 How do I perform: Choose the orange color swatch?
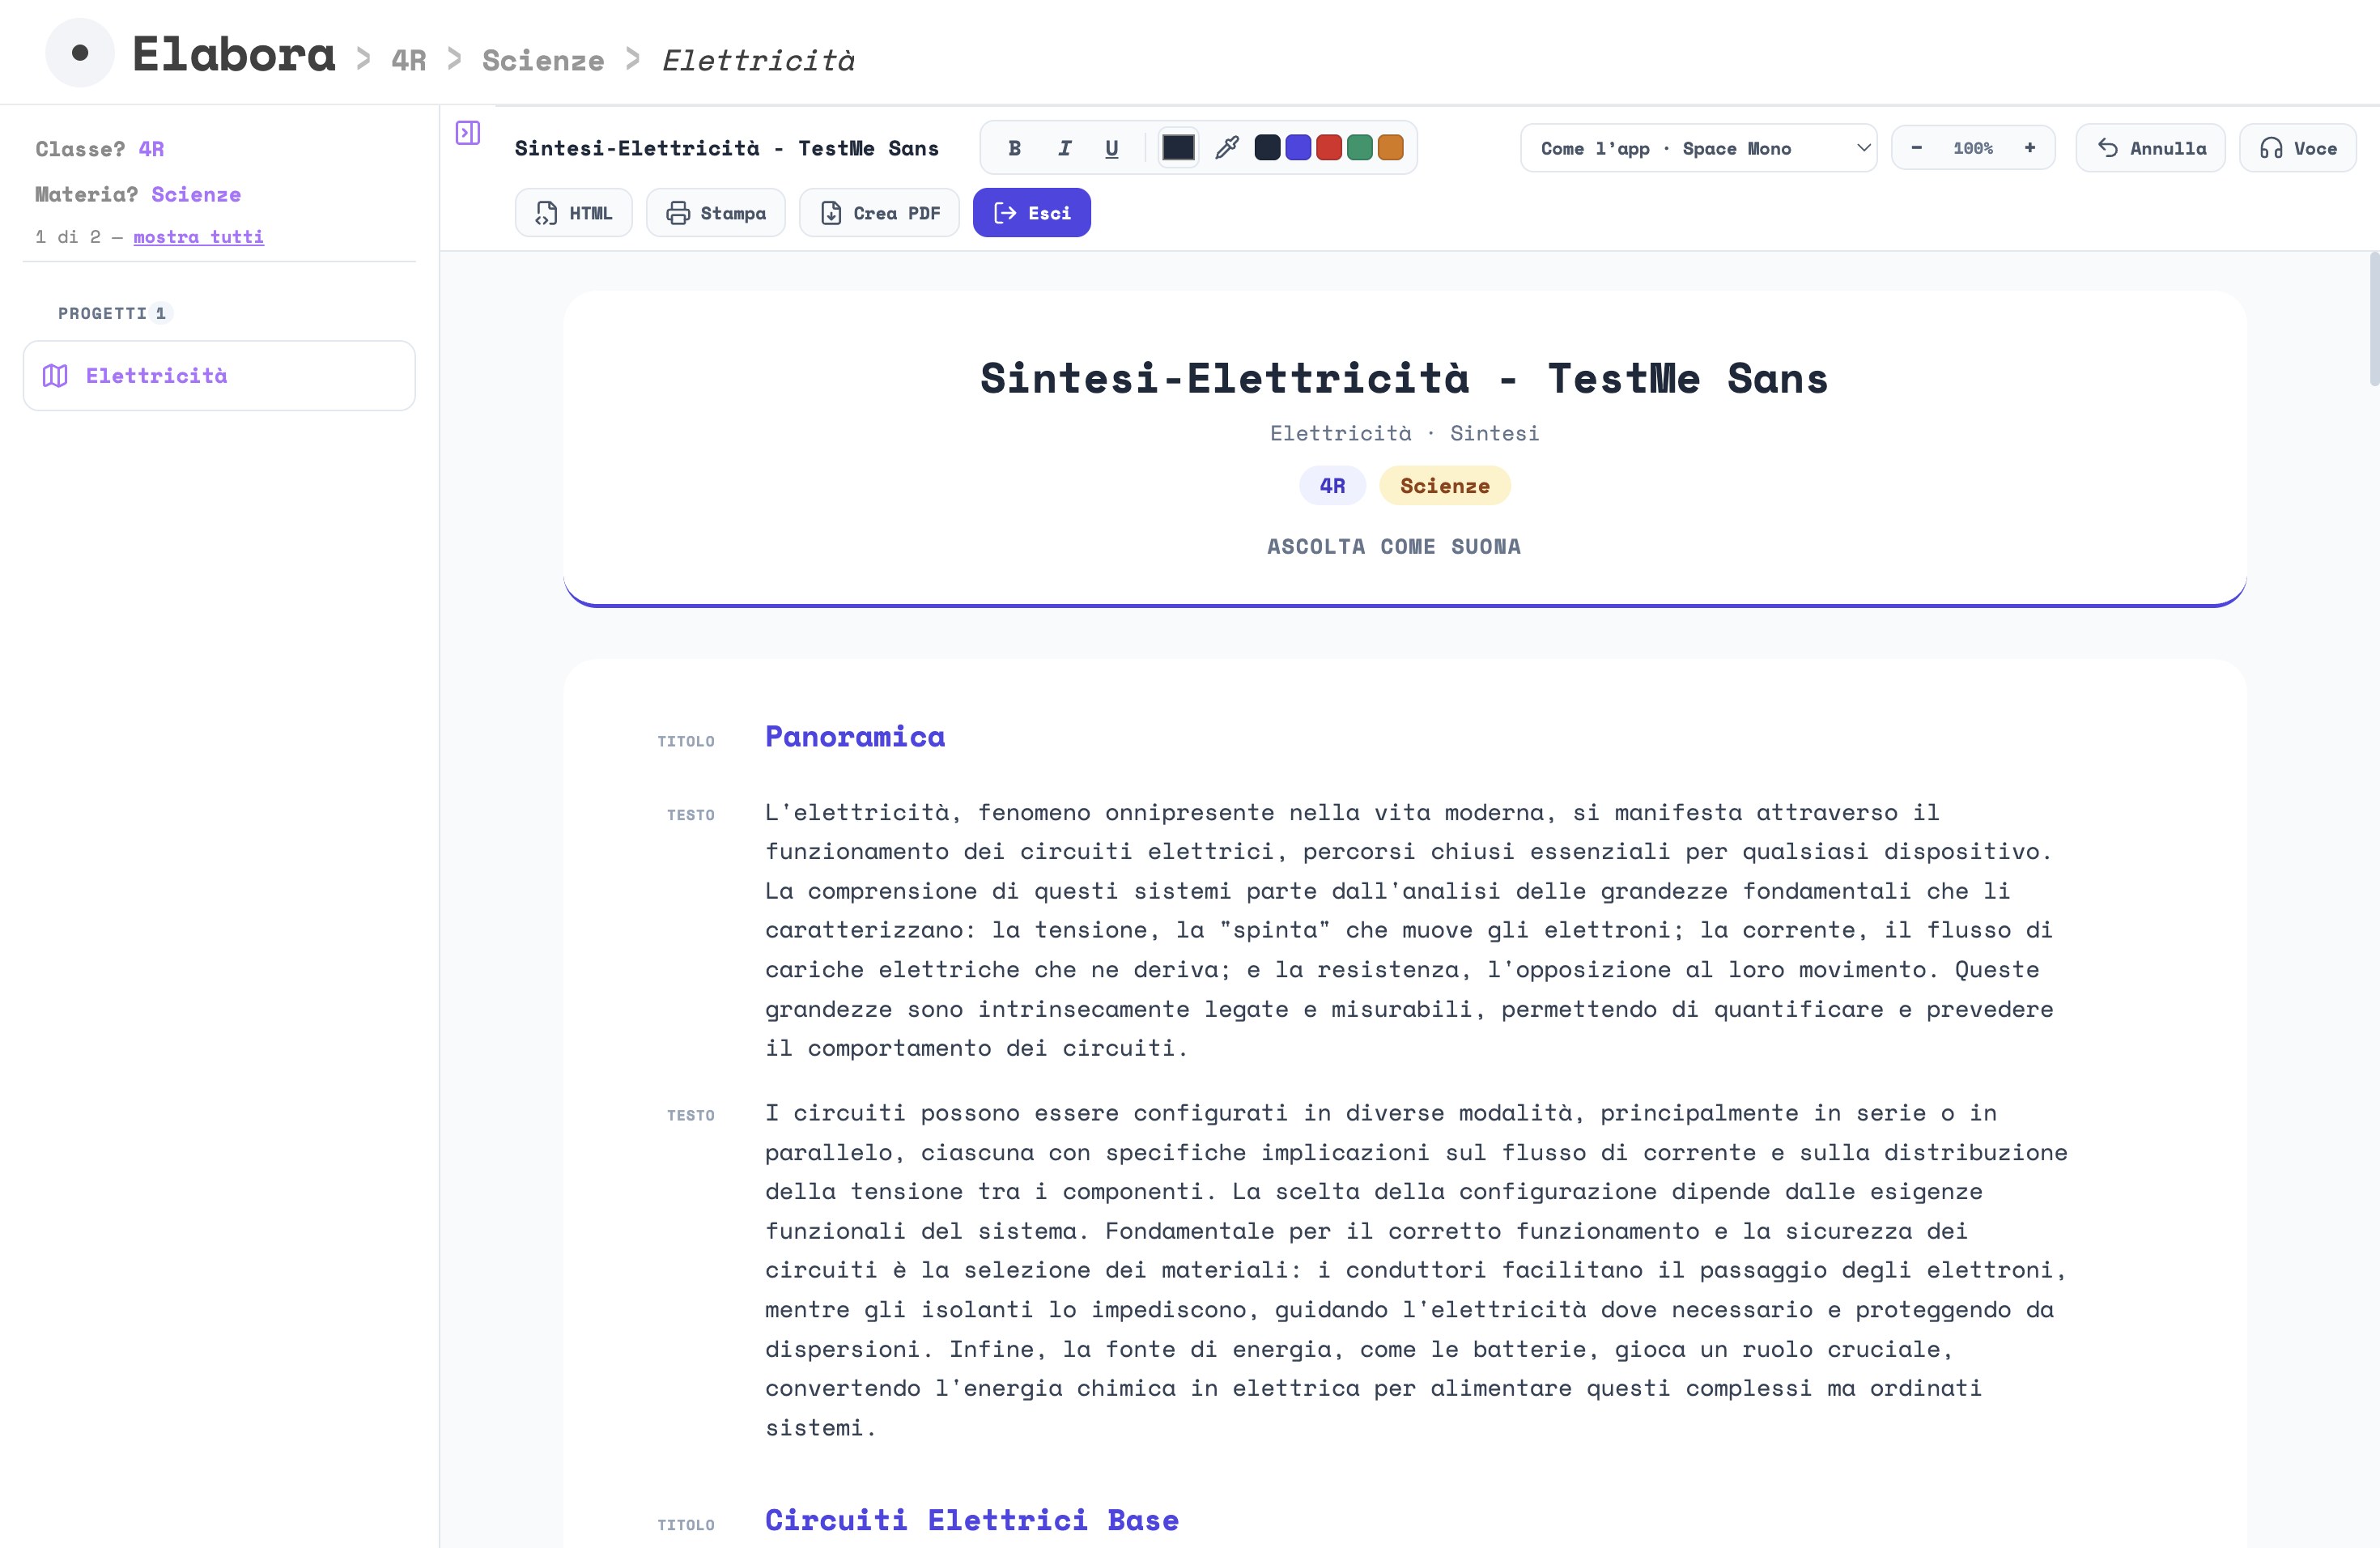[x=1391, y=148]
